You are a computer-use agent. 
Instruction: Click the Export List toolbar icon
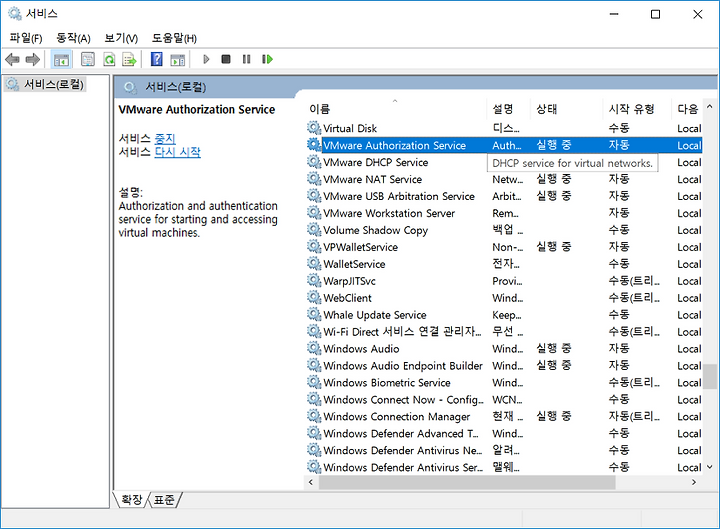click(129, 59)
